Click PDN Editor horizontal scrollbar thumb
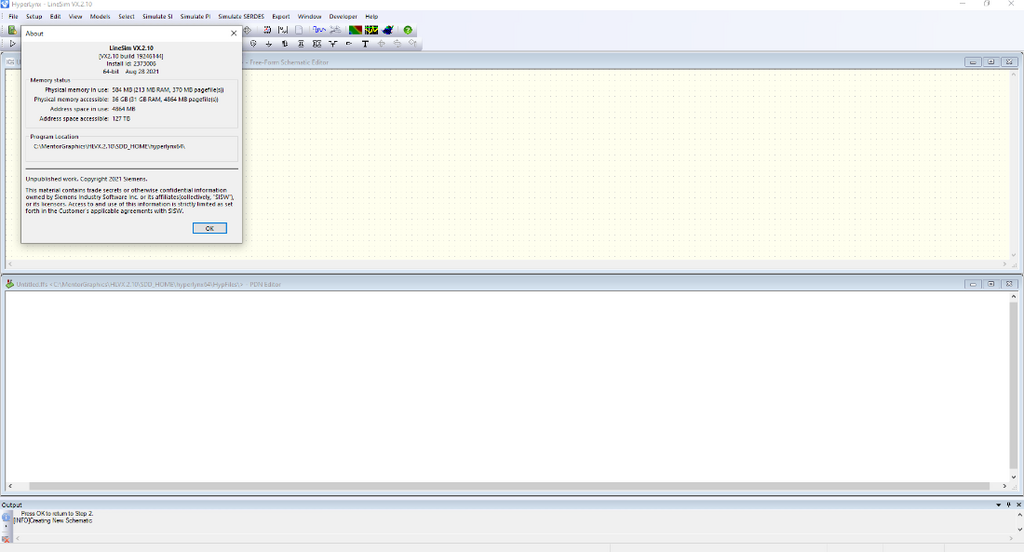Image resolution: width=1024 pixels, height=552 pixels. (x=509, y=486)
